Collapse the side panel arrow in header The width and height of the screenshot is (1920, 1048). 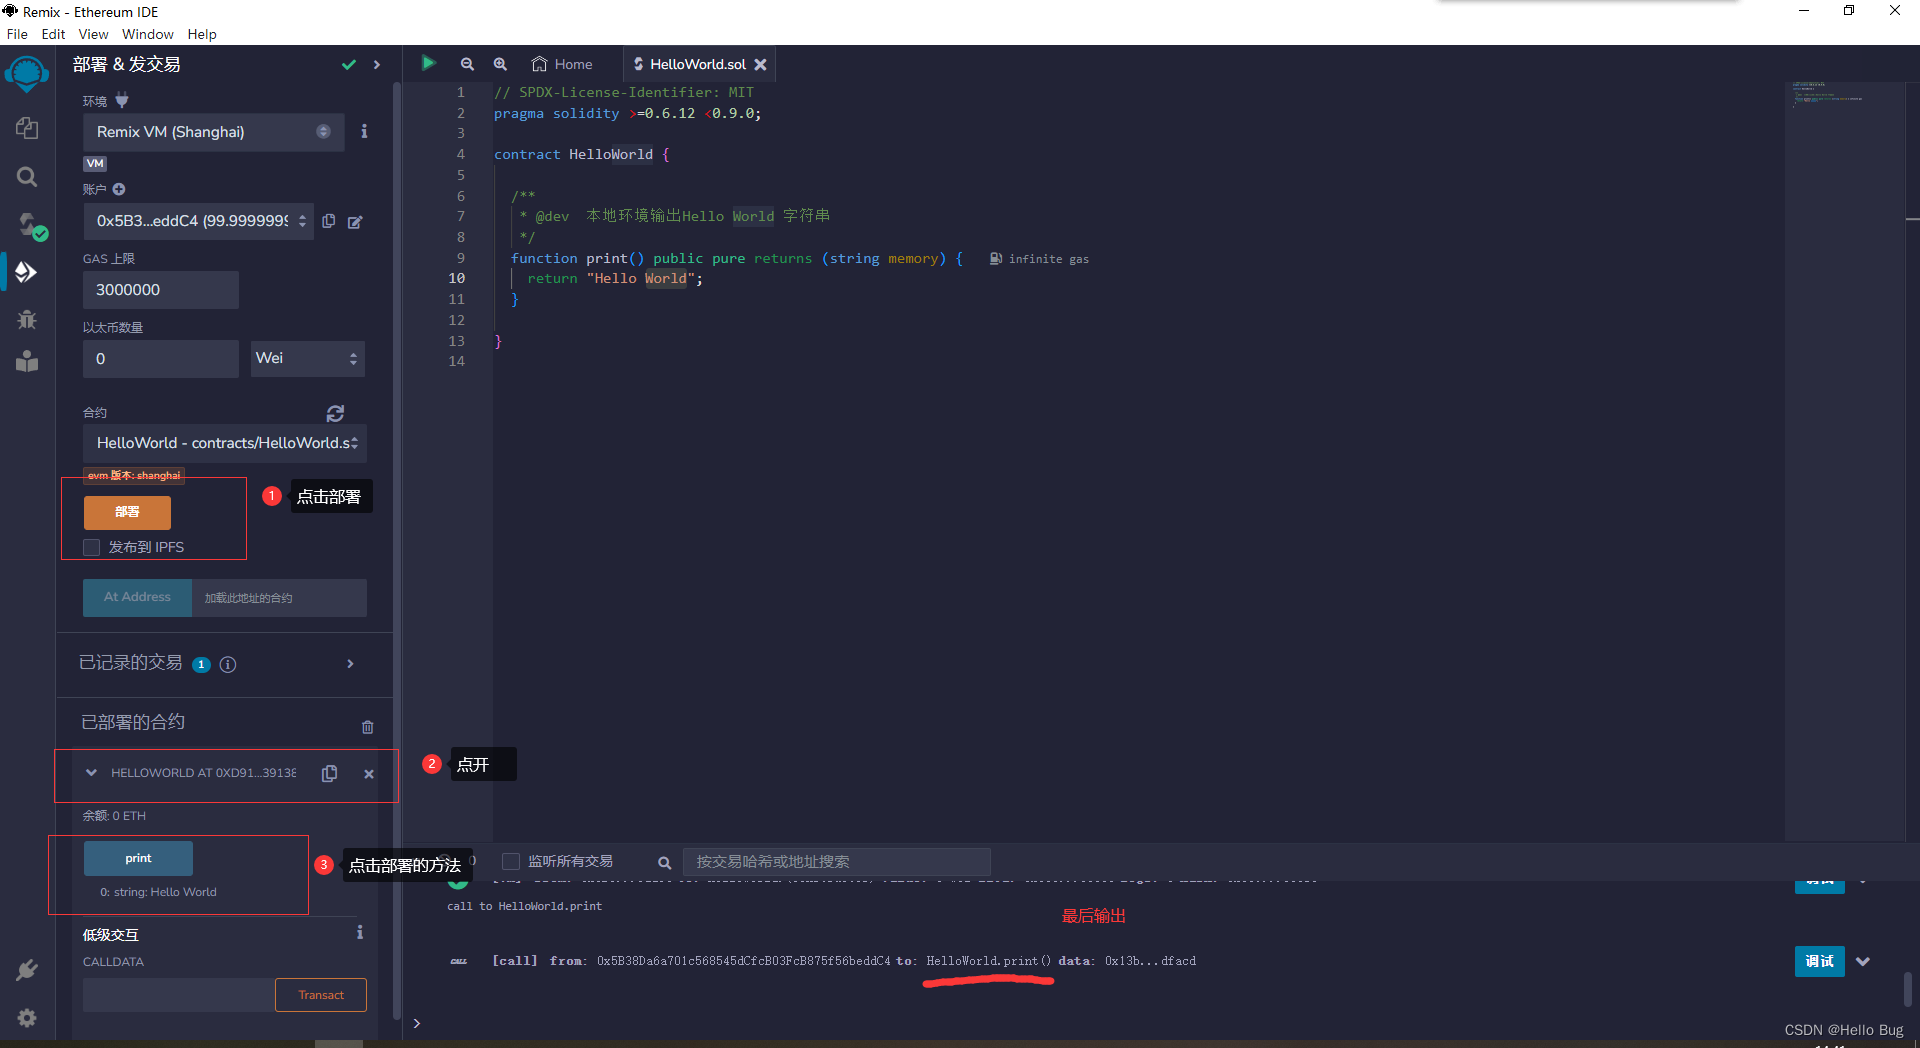point(377,65)
